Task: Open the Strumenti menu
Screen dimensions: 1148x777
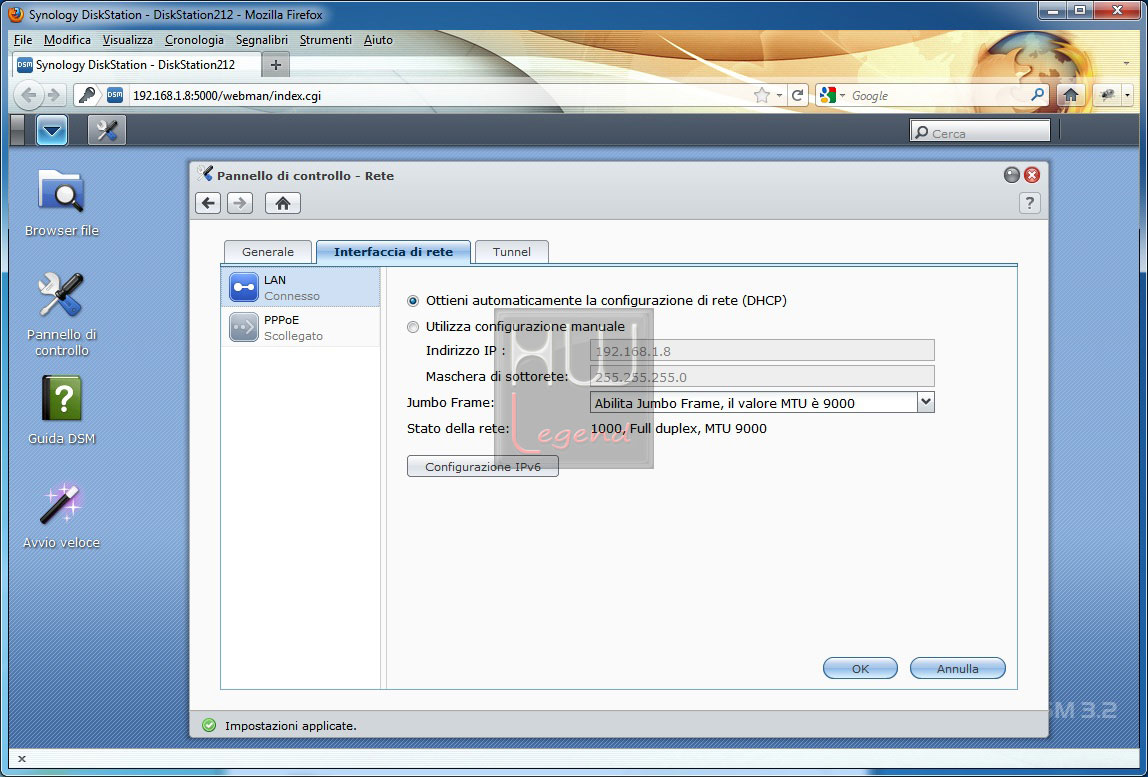Action: coord(326,40)
